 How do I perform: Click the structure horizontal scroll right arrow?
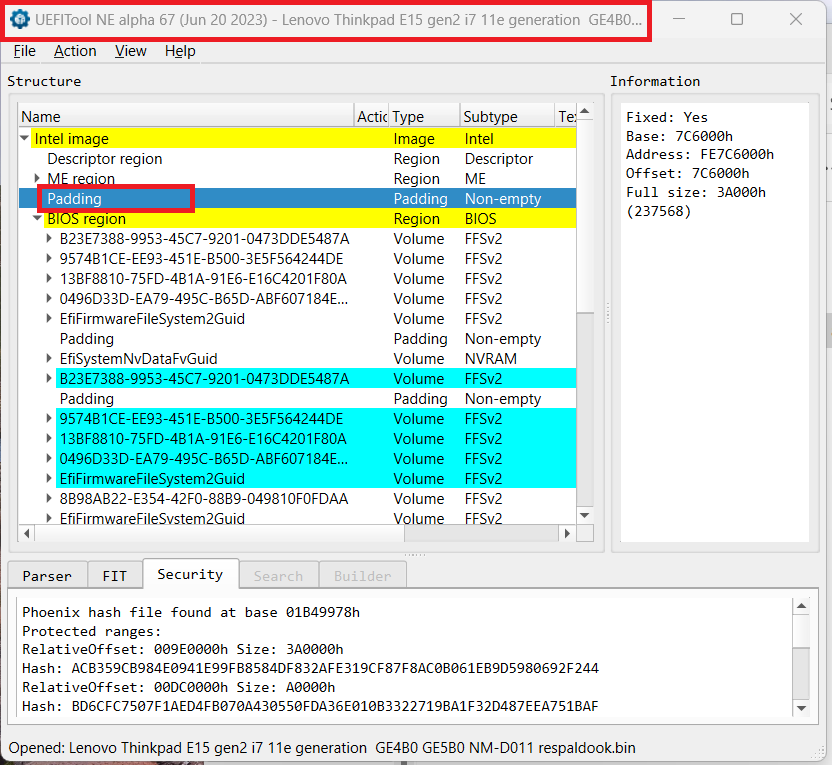[567, 533]
